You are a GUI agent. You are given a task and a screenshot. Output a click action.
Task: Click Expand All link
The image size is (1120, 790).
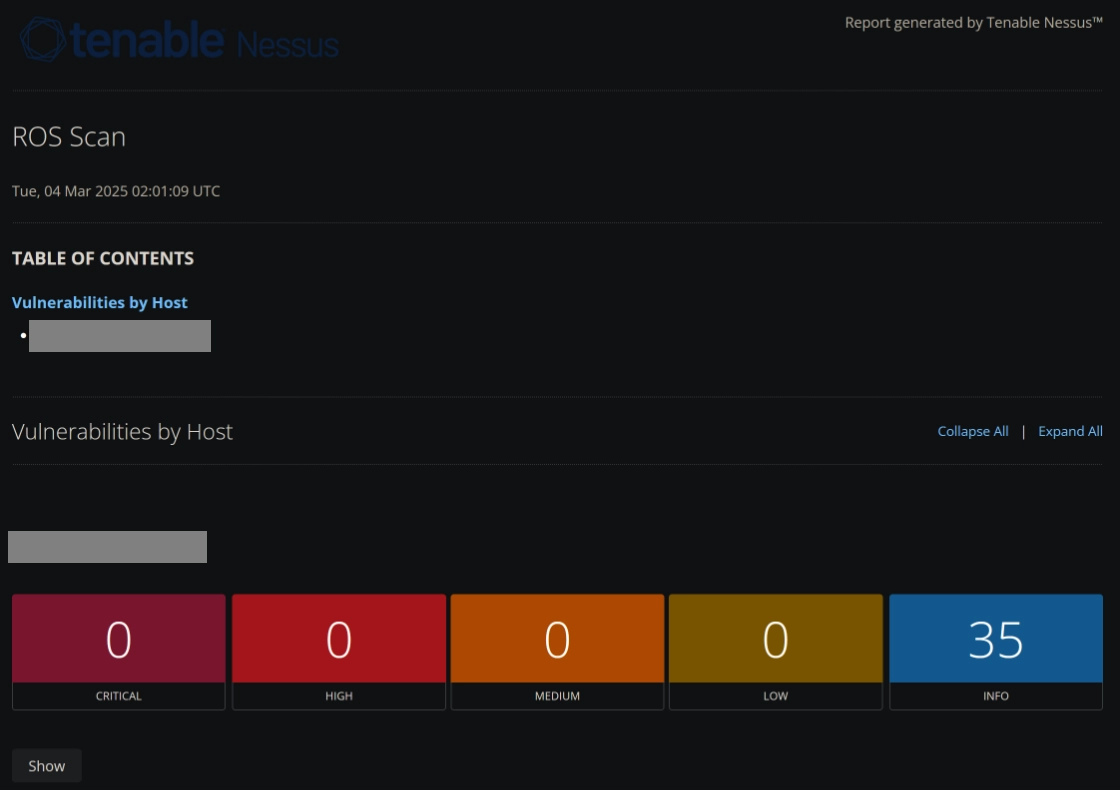1070,431
